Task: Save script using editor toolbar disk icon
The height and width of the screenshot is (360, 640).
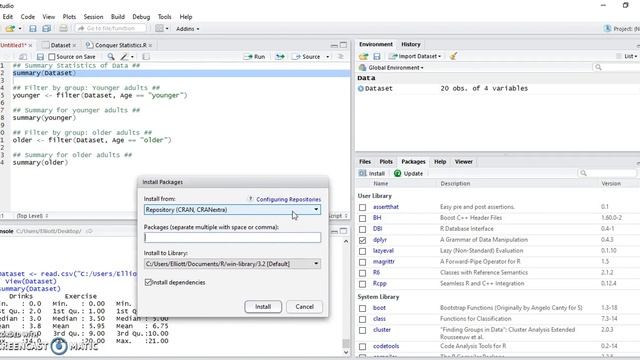Action: (x=40, y=57)
